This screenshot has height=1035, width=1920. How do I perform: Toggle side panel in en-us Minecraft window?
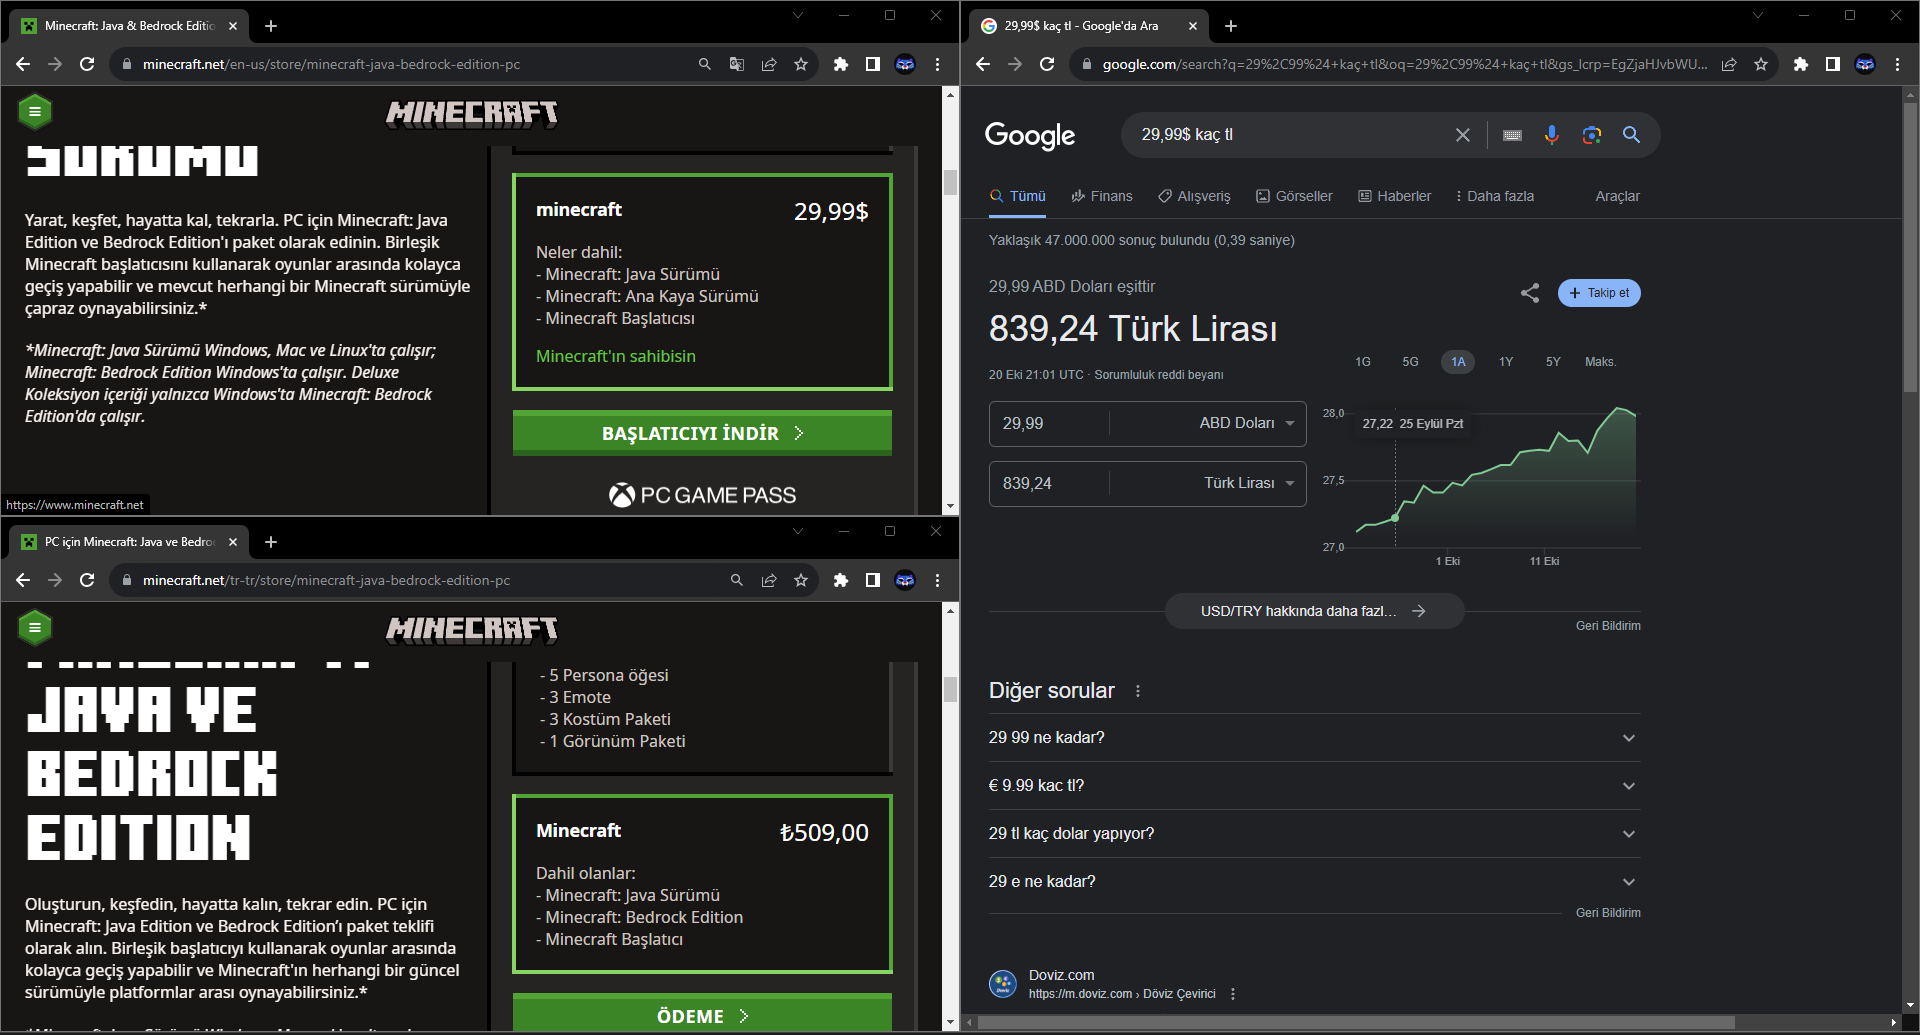(x=873, y=64)
